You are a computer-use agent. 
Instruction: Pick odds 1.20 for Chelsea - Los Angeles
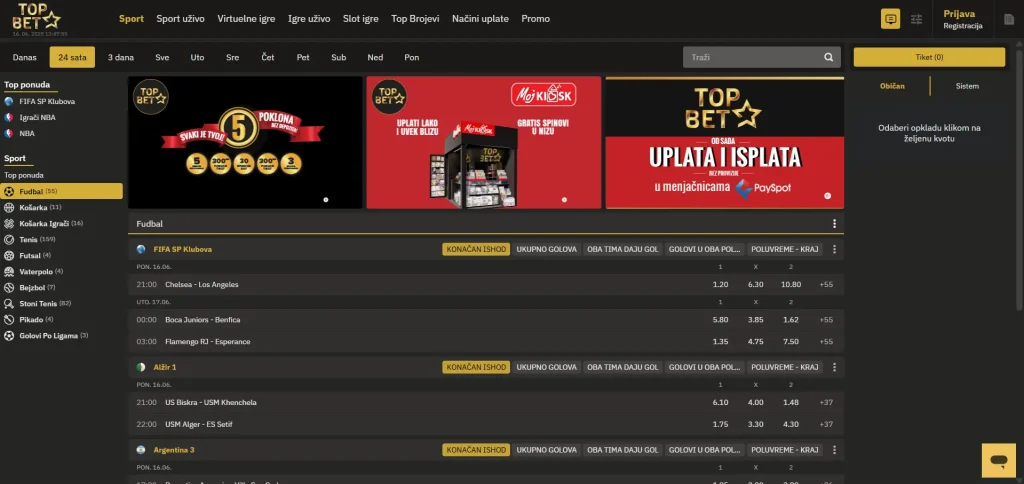[720, 285]
